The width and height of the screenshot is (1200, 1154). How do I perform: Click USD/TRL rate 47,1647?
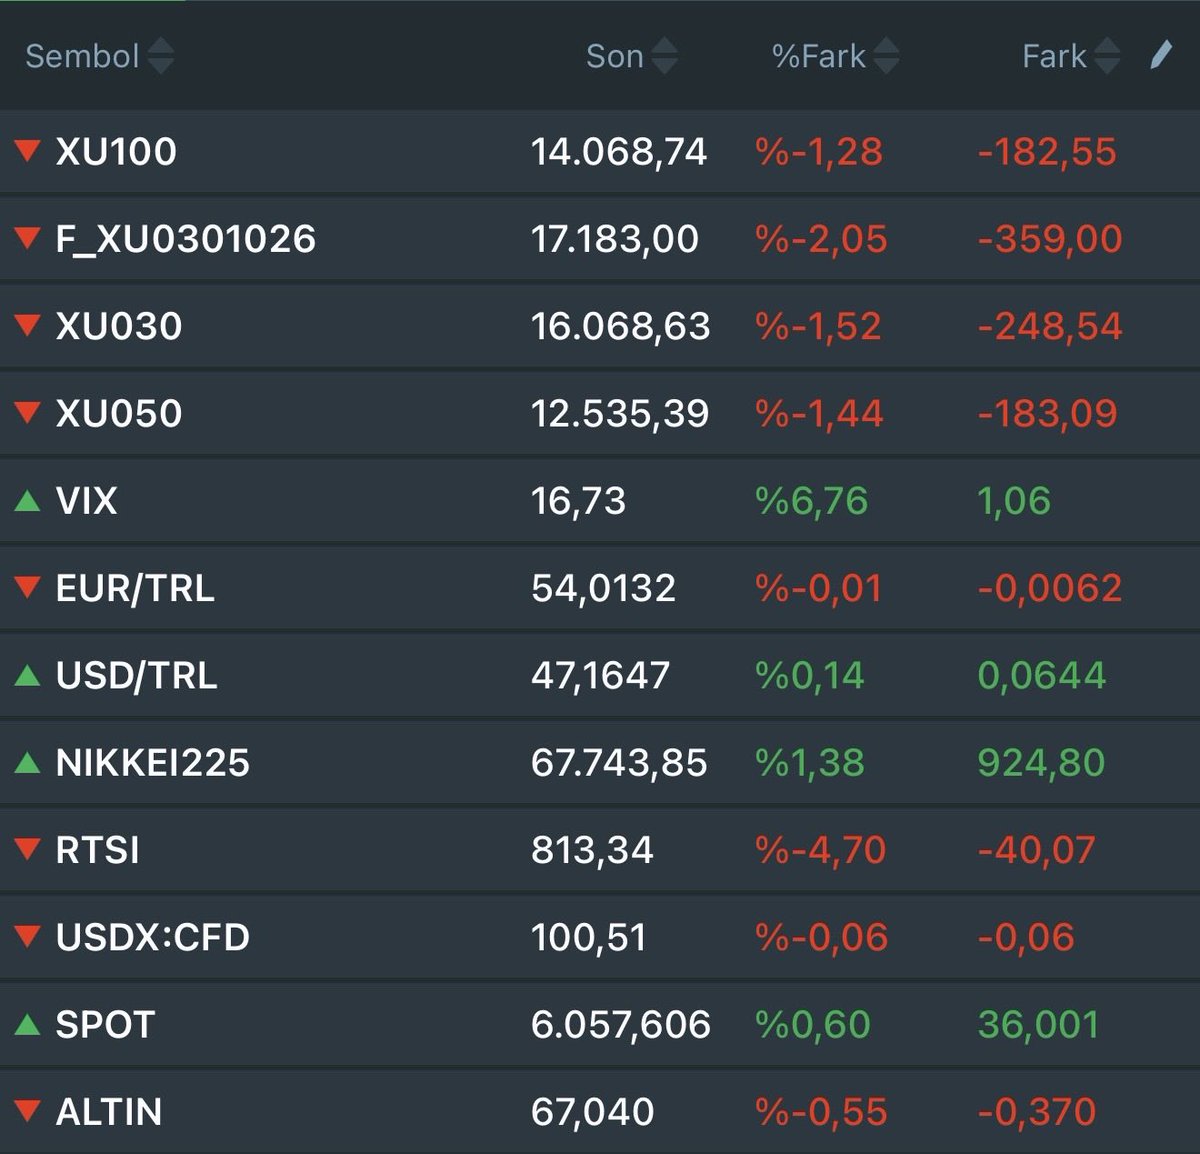pos(600,675)
